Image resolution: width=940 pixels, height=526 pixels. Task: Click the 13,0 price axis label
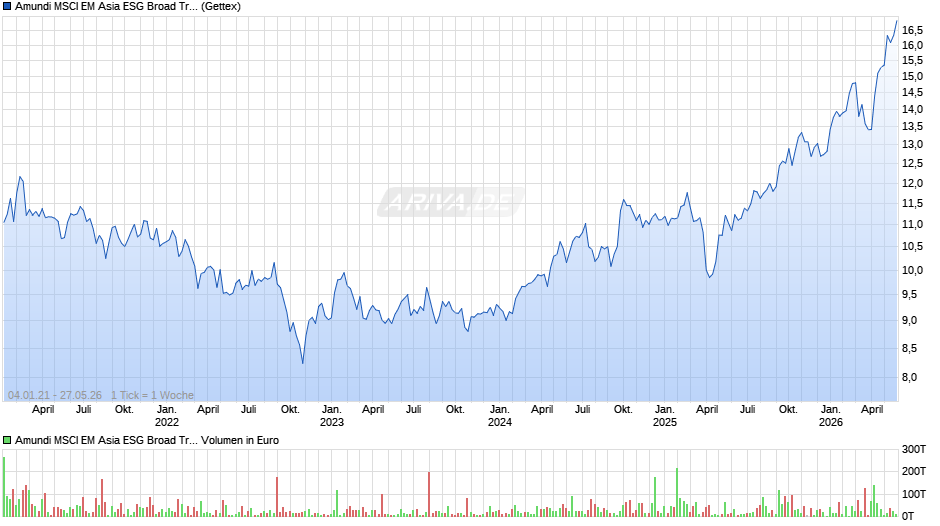(x=912, y=144)
